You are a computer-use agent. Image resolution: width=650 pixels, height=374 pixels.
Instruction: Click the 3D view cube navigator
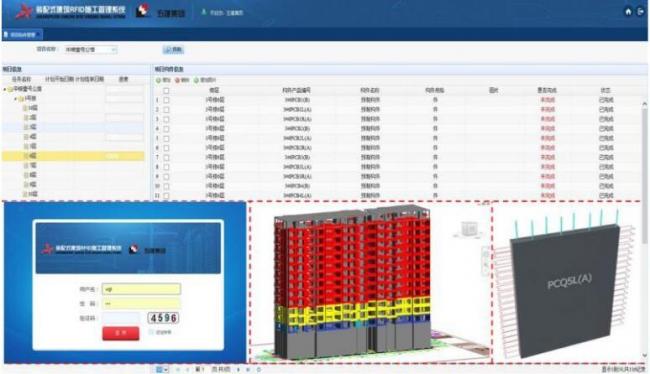(469, 229)
